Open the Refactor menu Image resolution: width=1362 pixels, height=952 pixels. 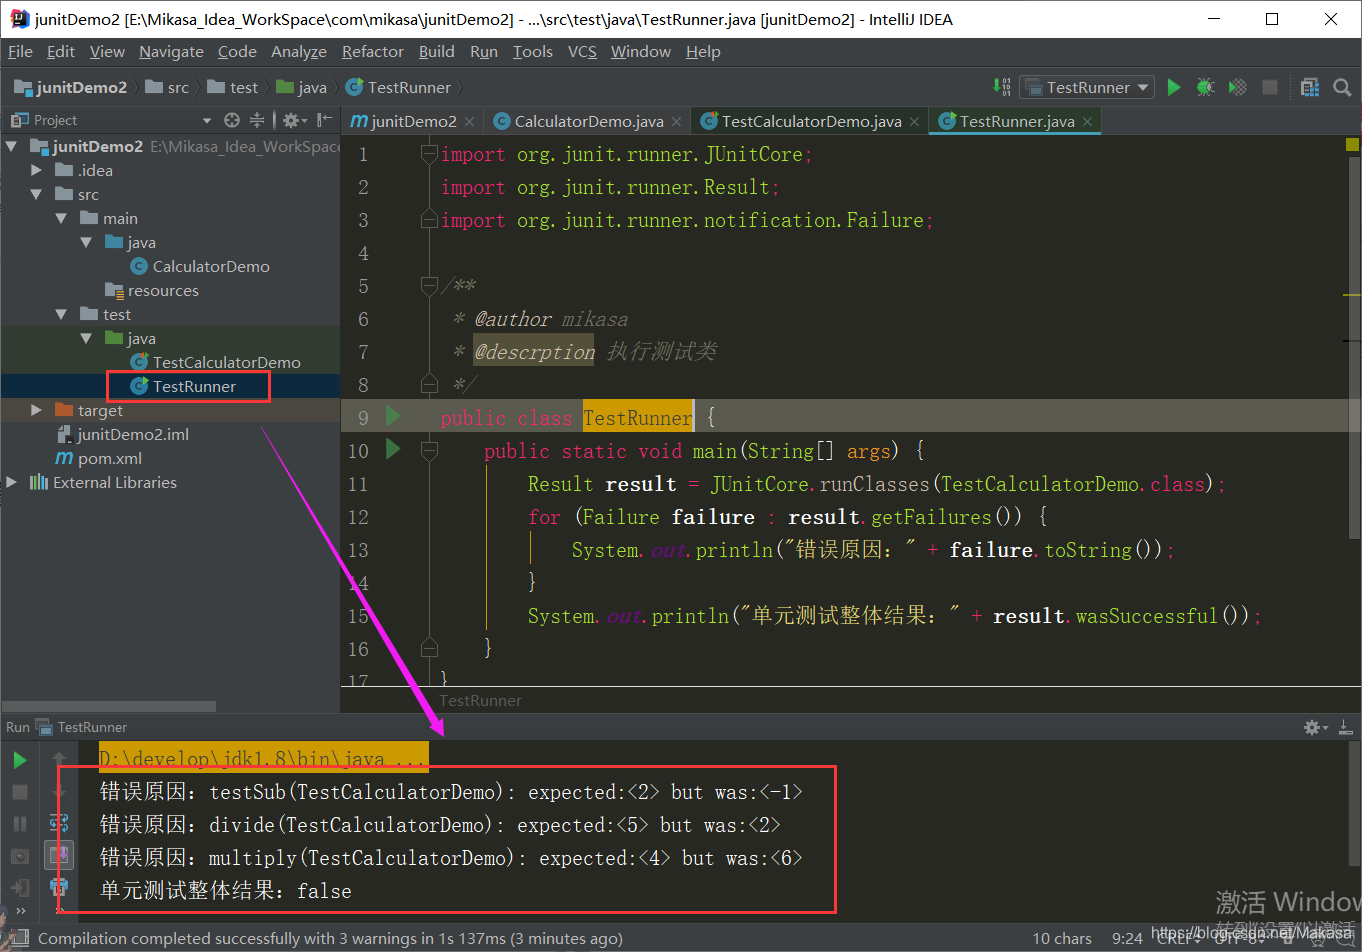coord(372,52)
